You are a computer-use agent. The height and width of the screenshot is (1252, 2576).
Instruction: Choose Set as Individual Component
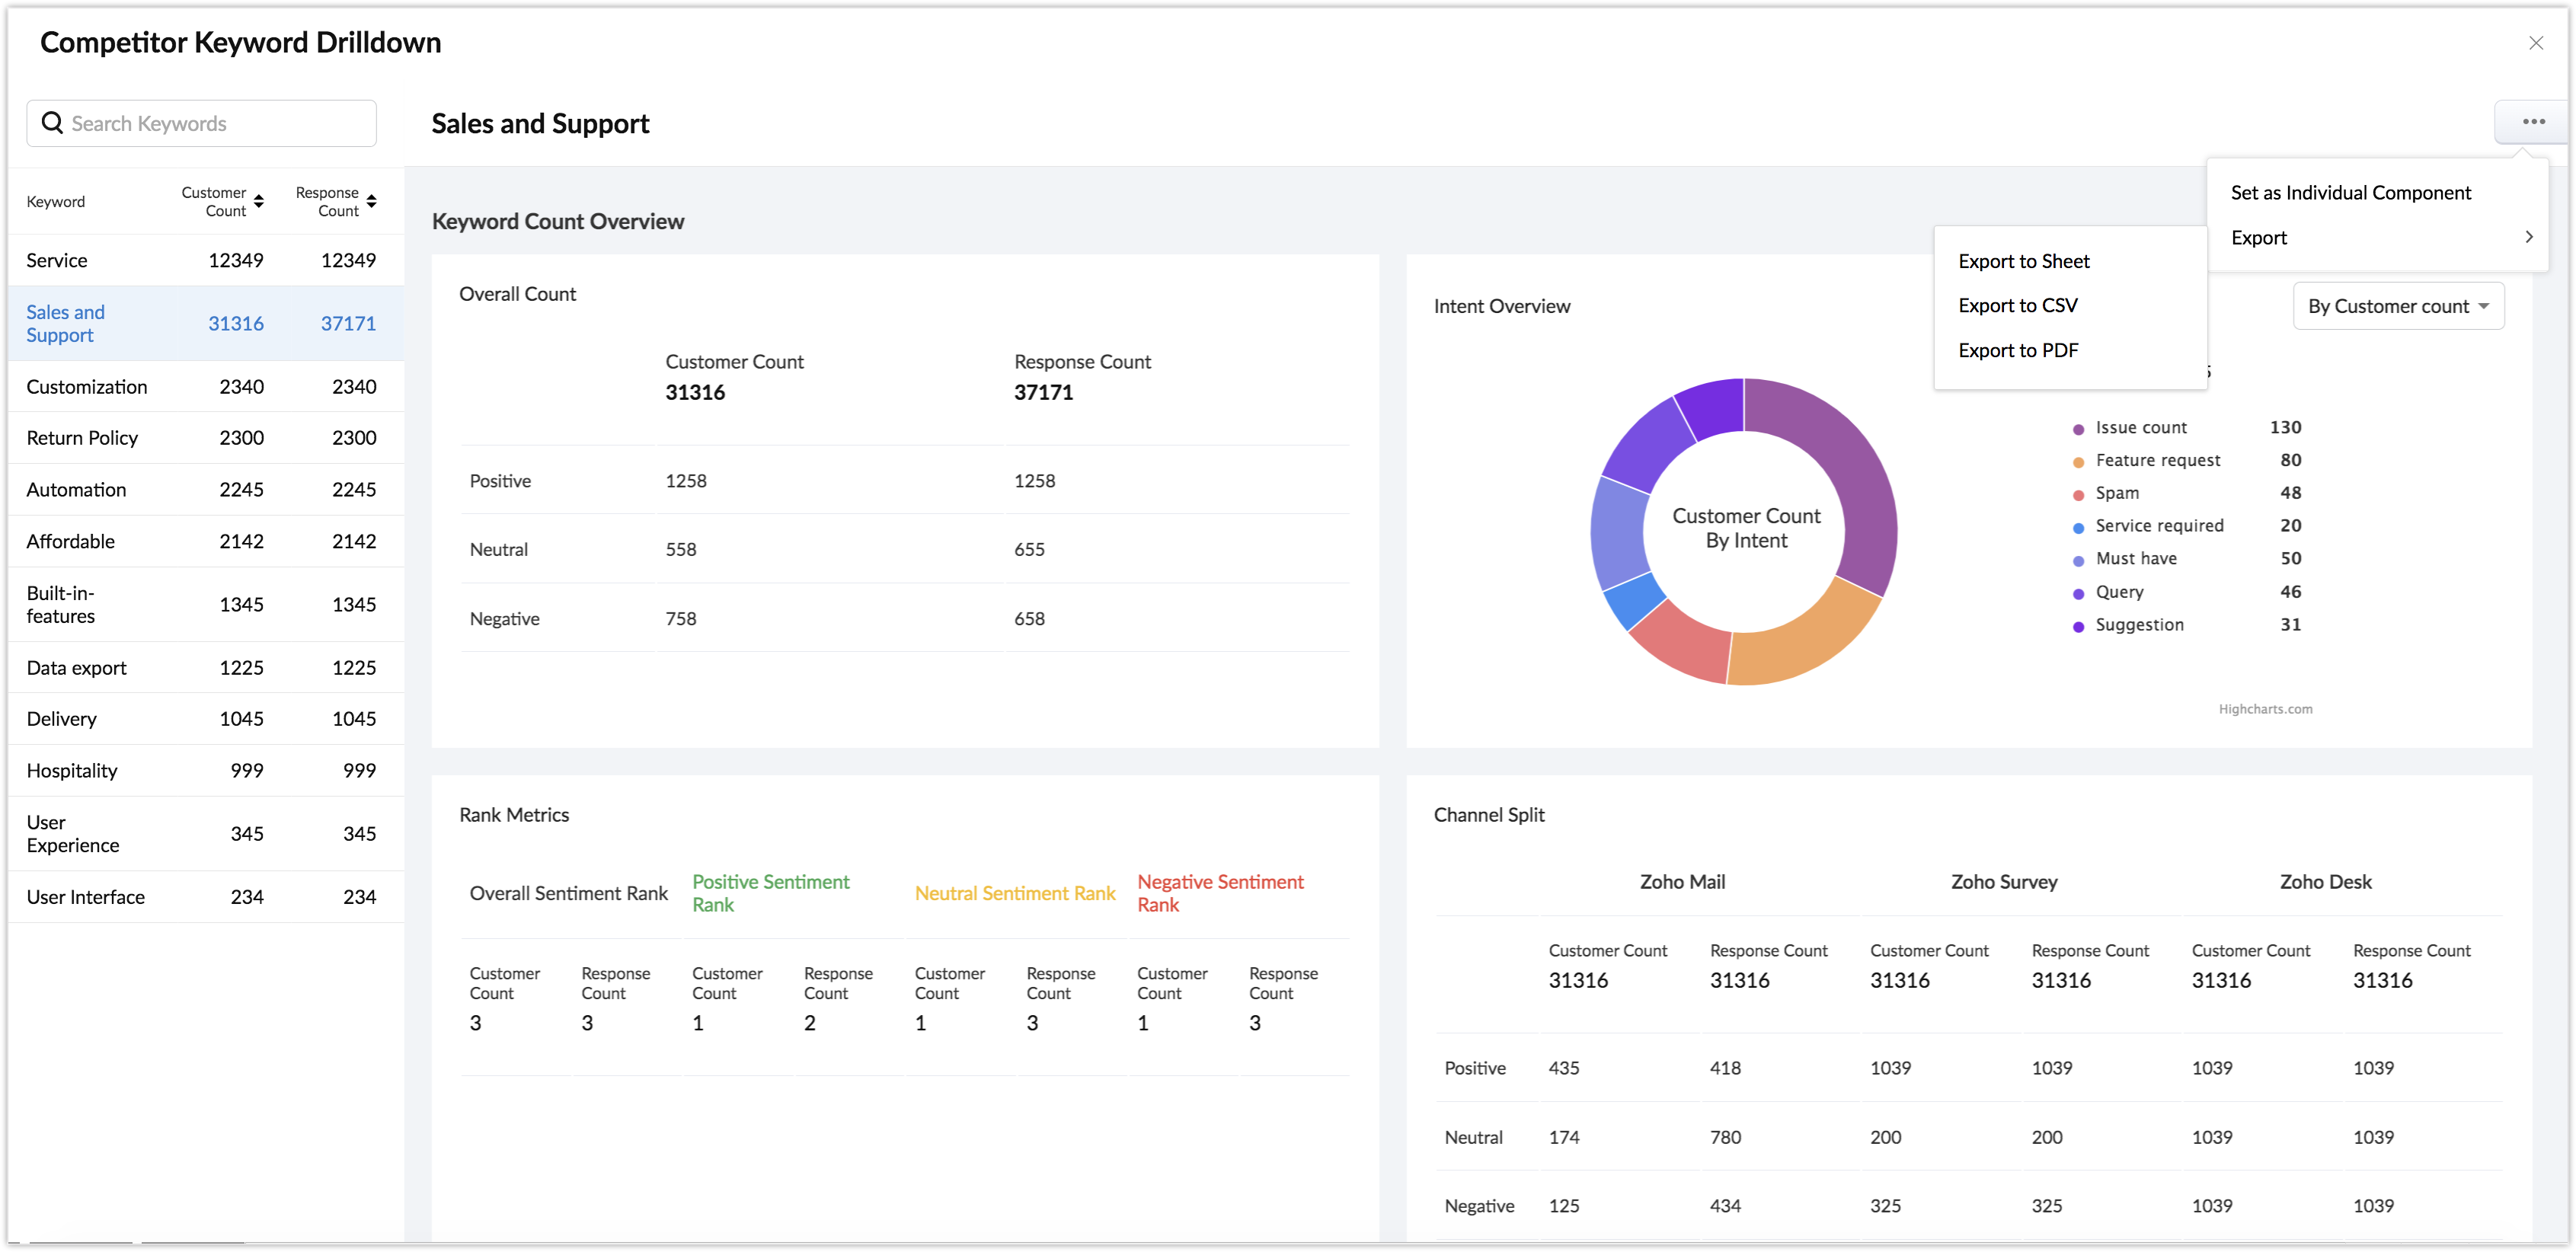2350,193
